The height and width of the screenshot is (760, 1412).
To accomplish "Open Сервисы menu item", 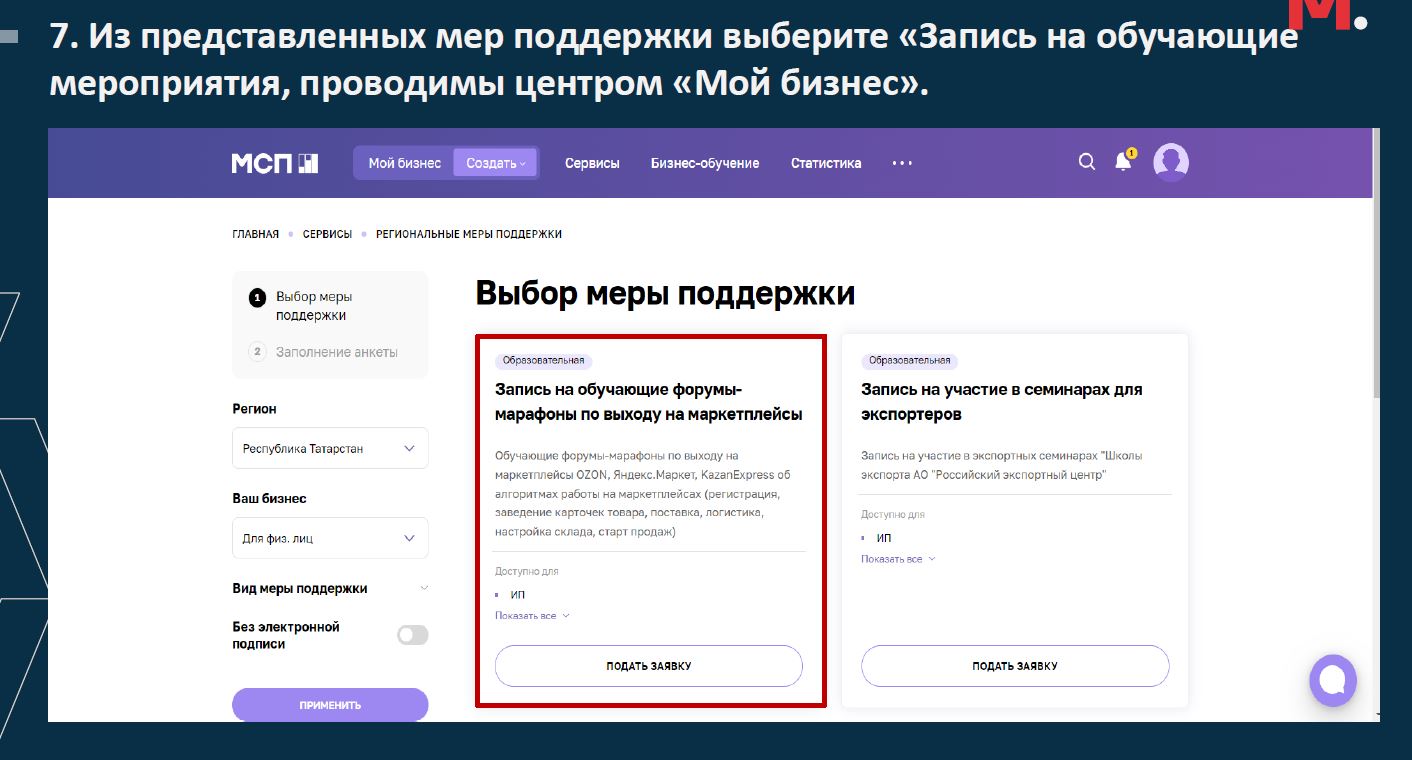I will (592, 163).
